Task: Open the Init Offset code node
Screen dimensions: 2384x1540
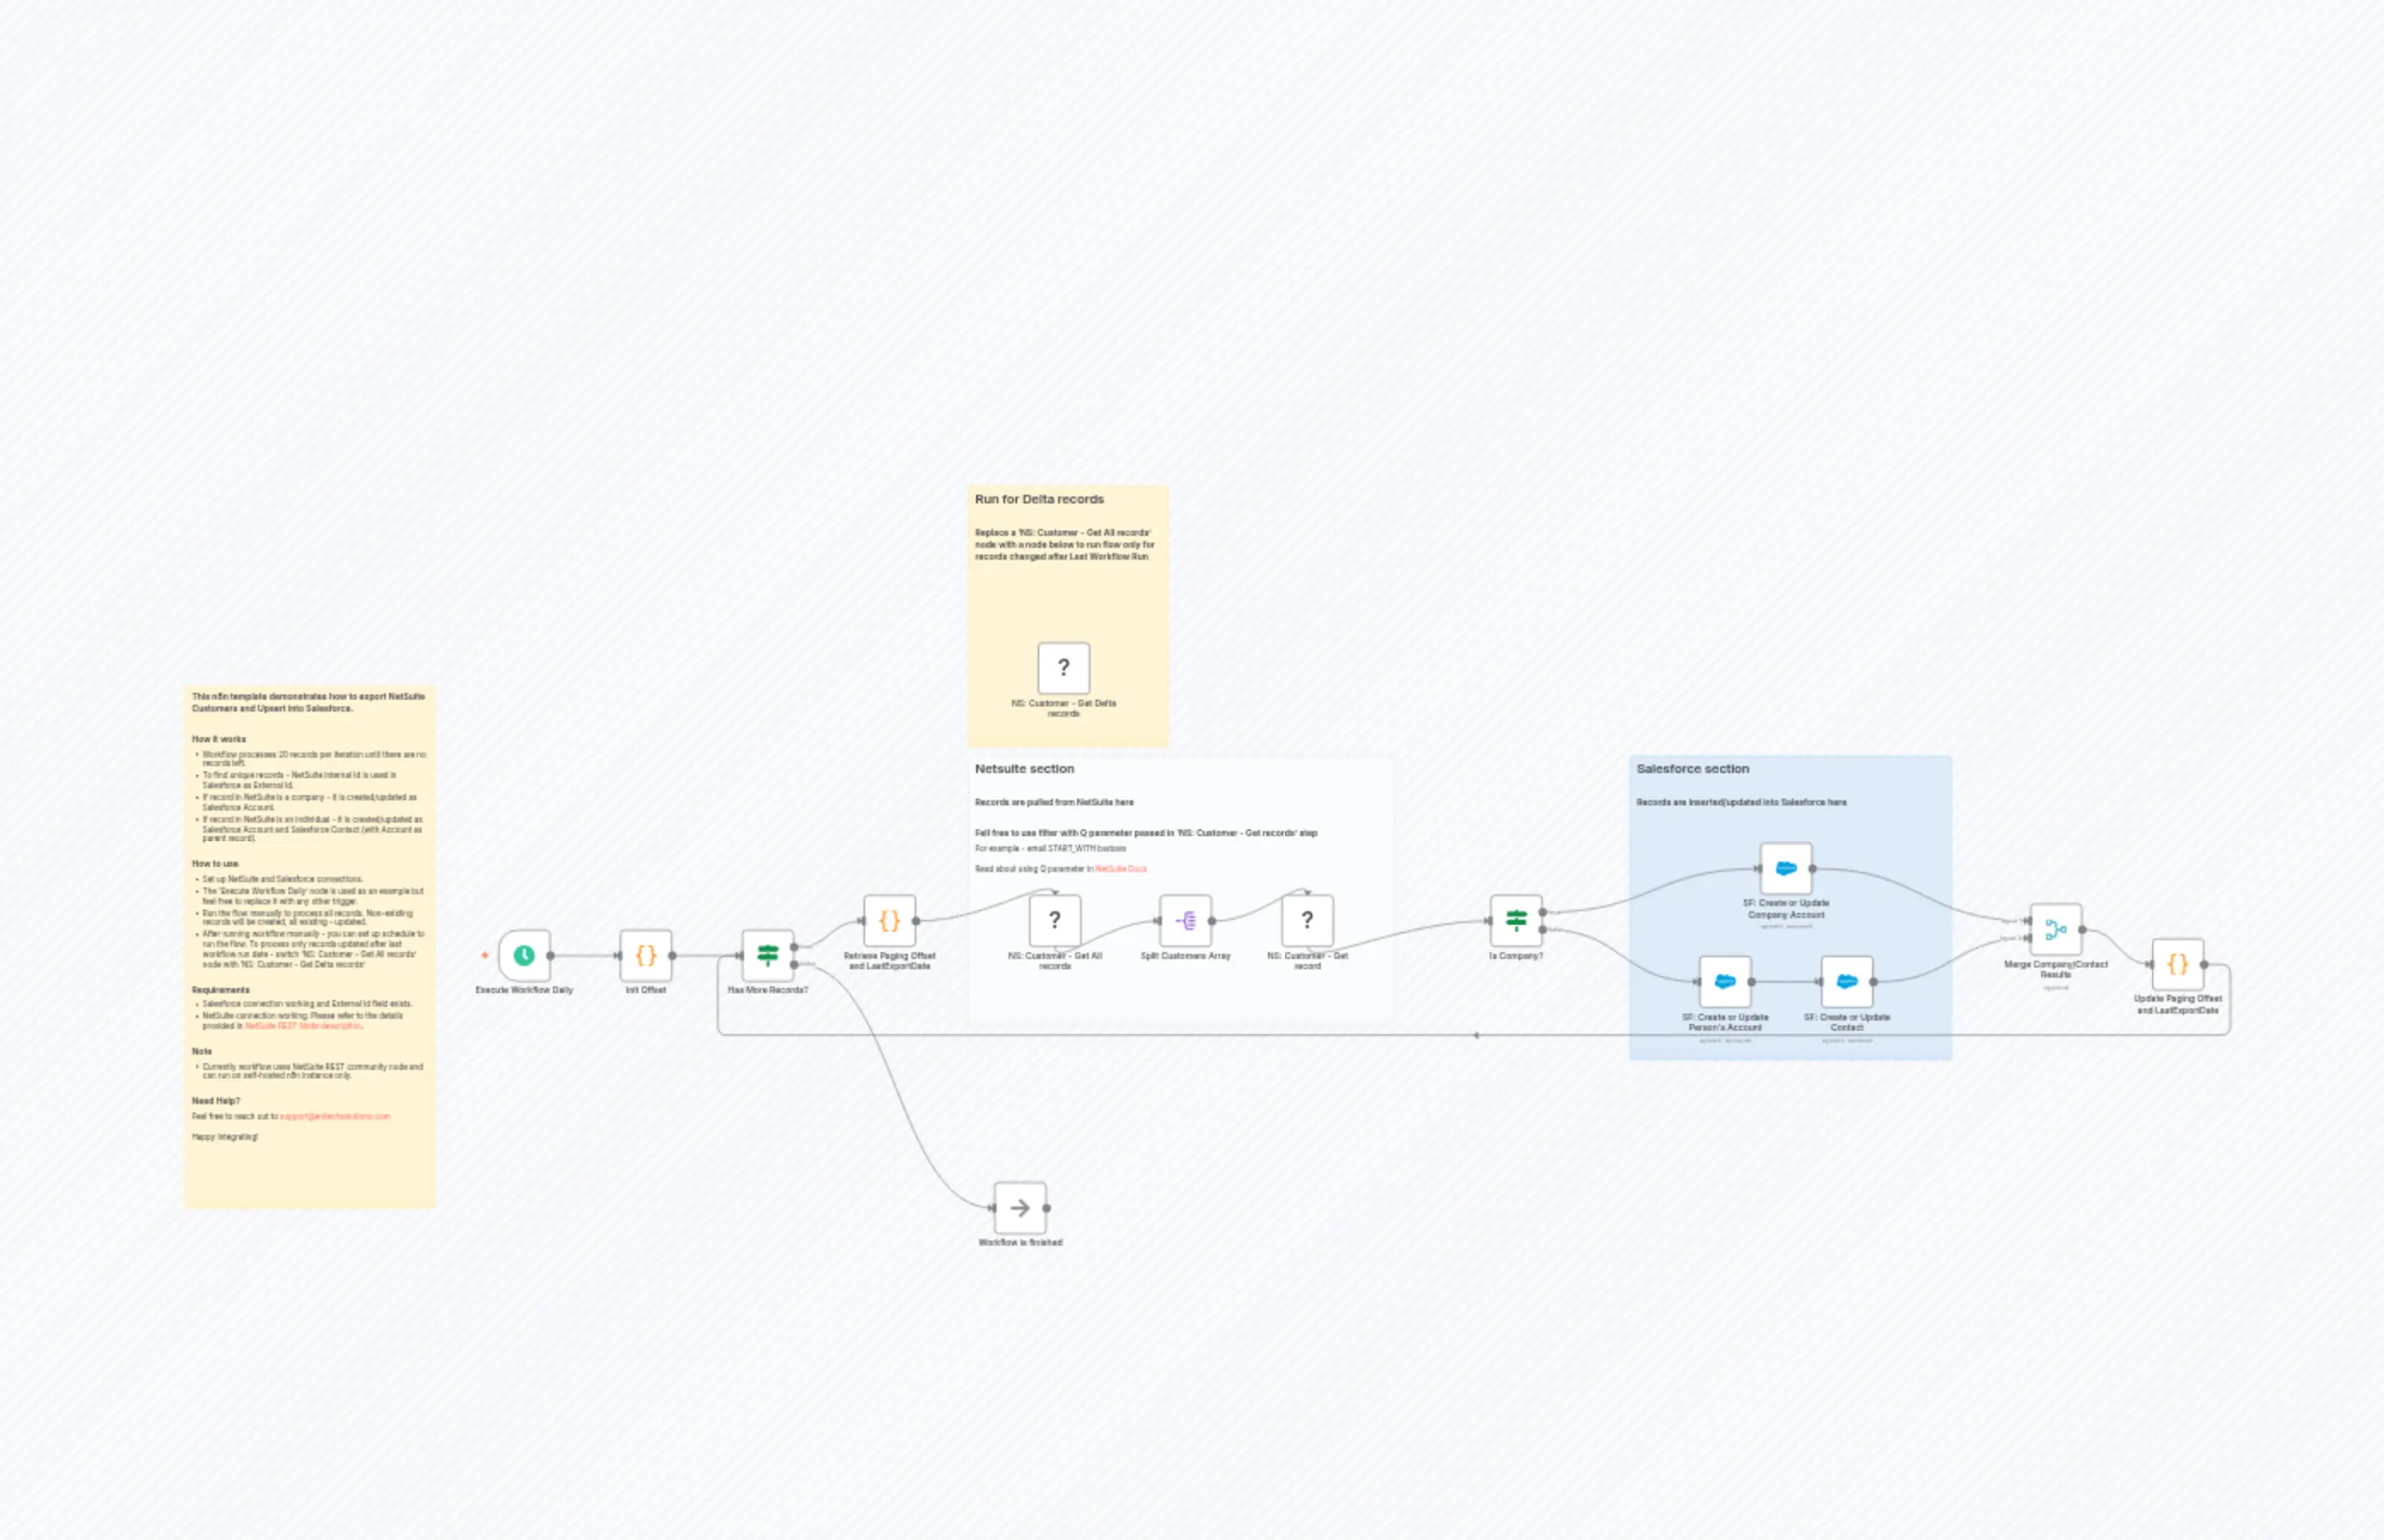Action: click(645, 955)
